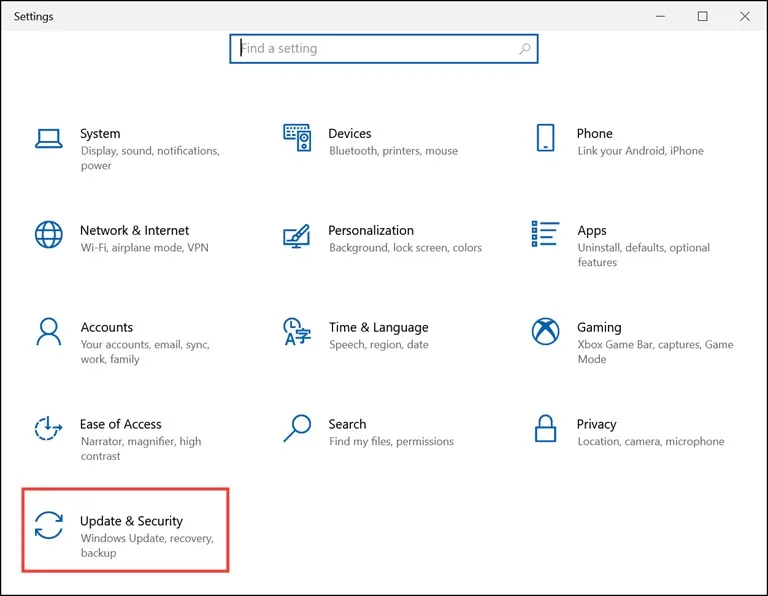Viewport: 768px width, 596px height.
Task: Open the System laptop icon
Action: point(48,138)
